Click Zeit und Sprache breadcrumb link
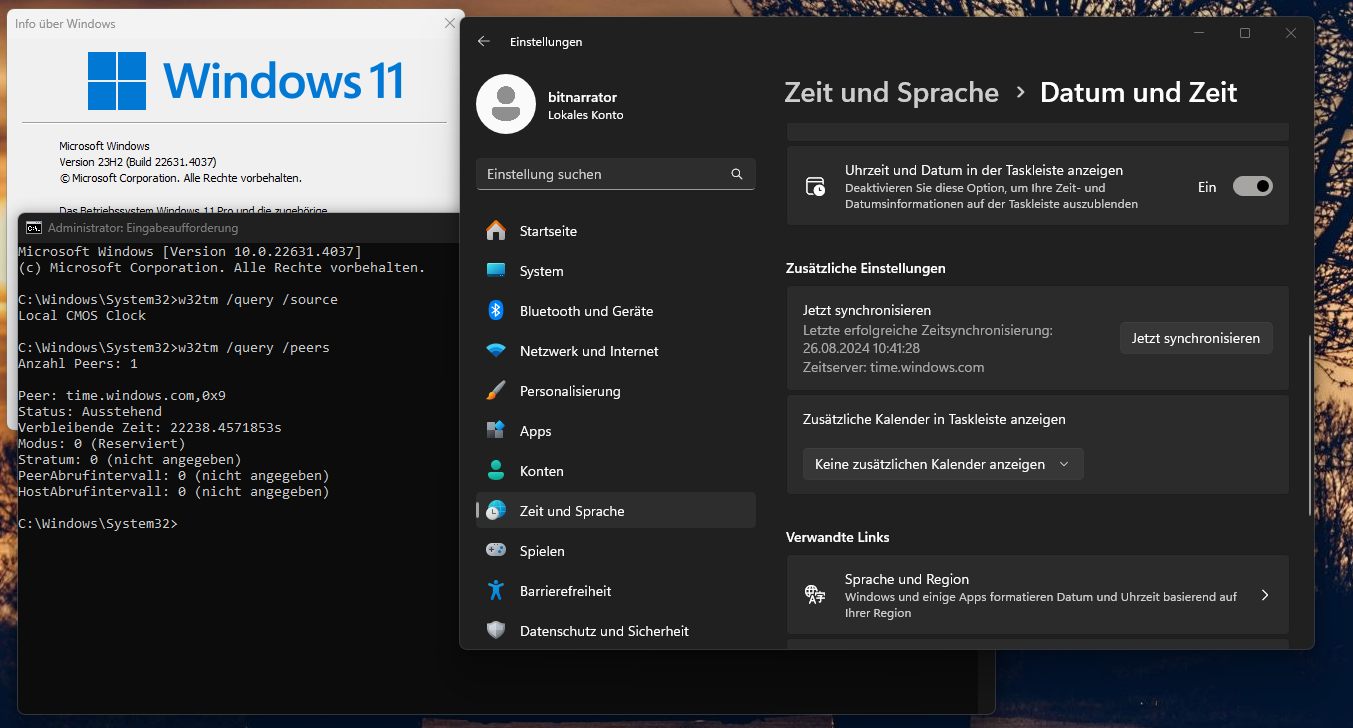1353x728 pixels. click(x=891, y=93)
